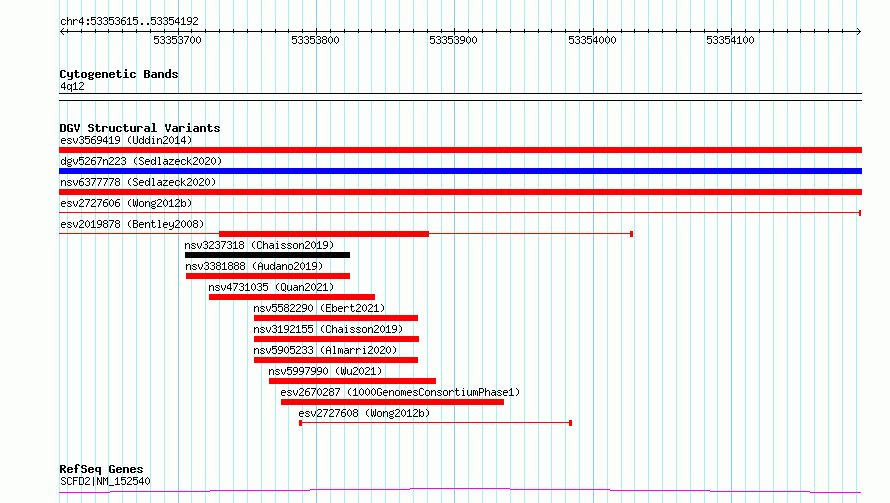Click the esv3569419 (Uddin2014) variant label
The height and width of the screenshot is (503, 890).
pos(126,140)
